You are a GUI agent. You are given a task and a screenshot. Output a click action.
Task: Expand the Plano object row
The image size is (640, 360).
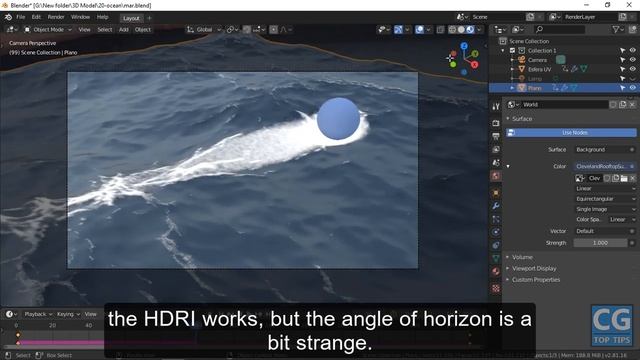click(512, 88)
